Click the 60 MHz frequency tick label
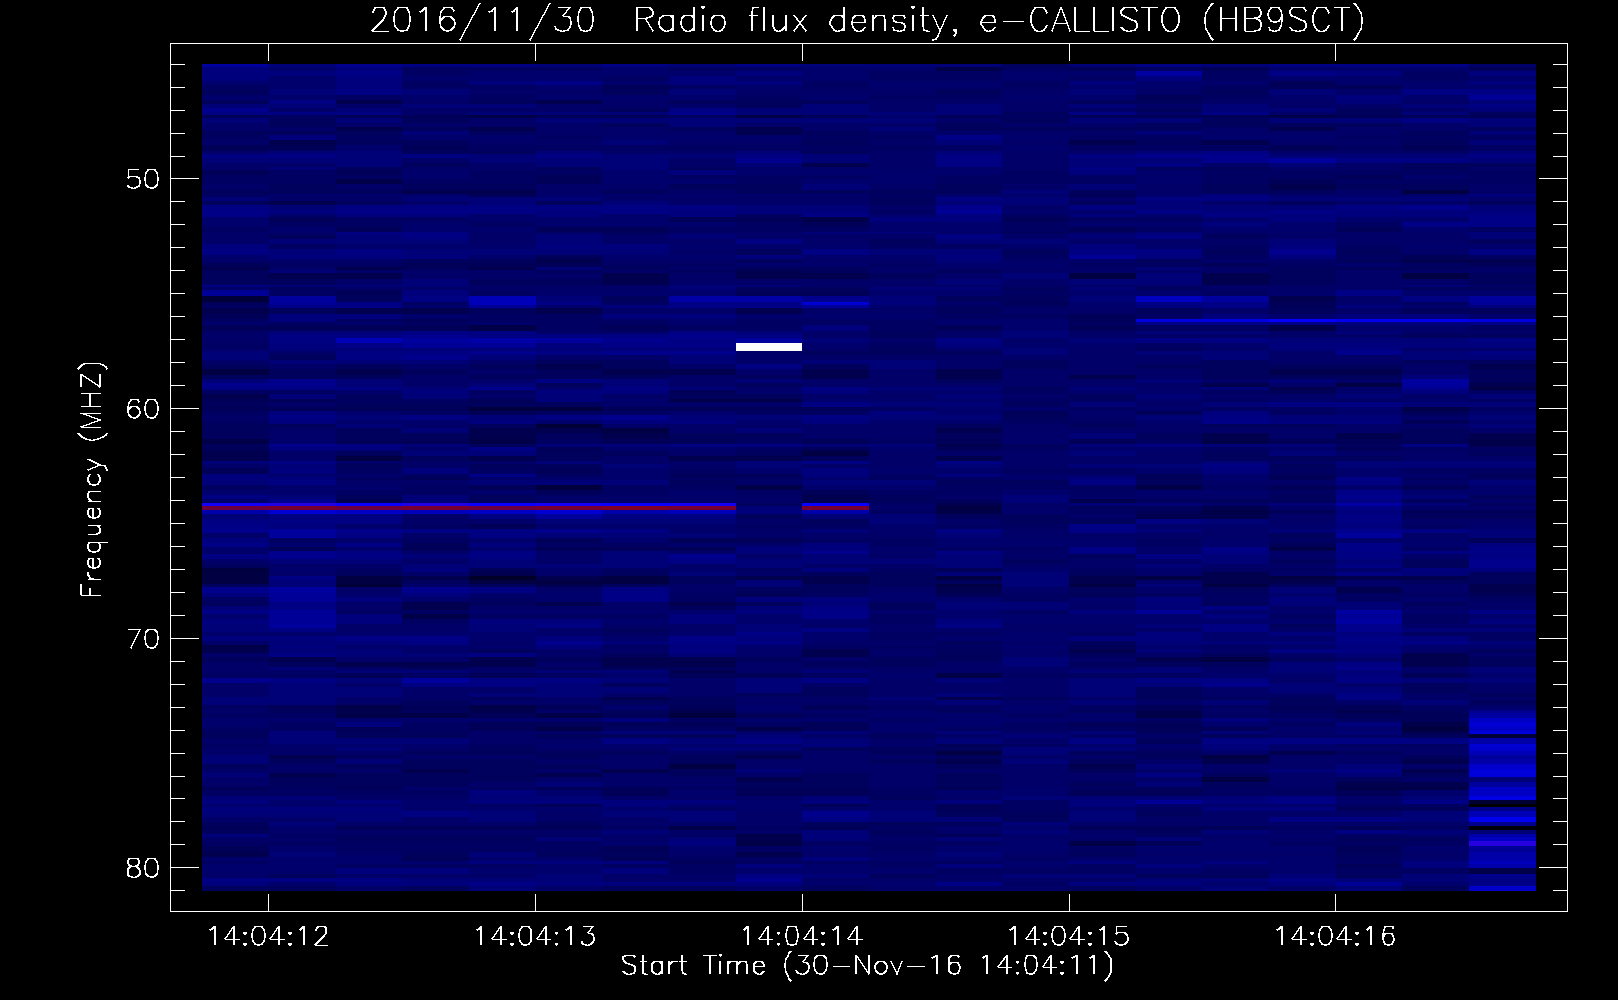1618x1000 pixels. pyautogui.click(x=143, y=409)
